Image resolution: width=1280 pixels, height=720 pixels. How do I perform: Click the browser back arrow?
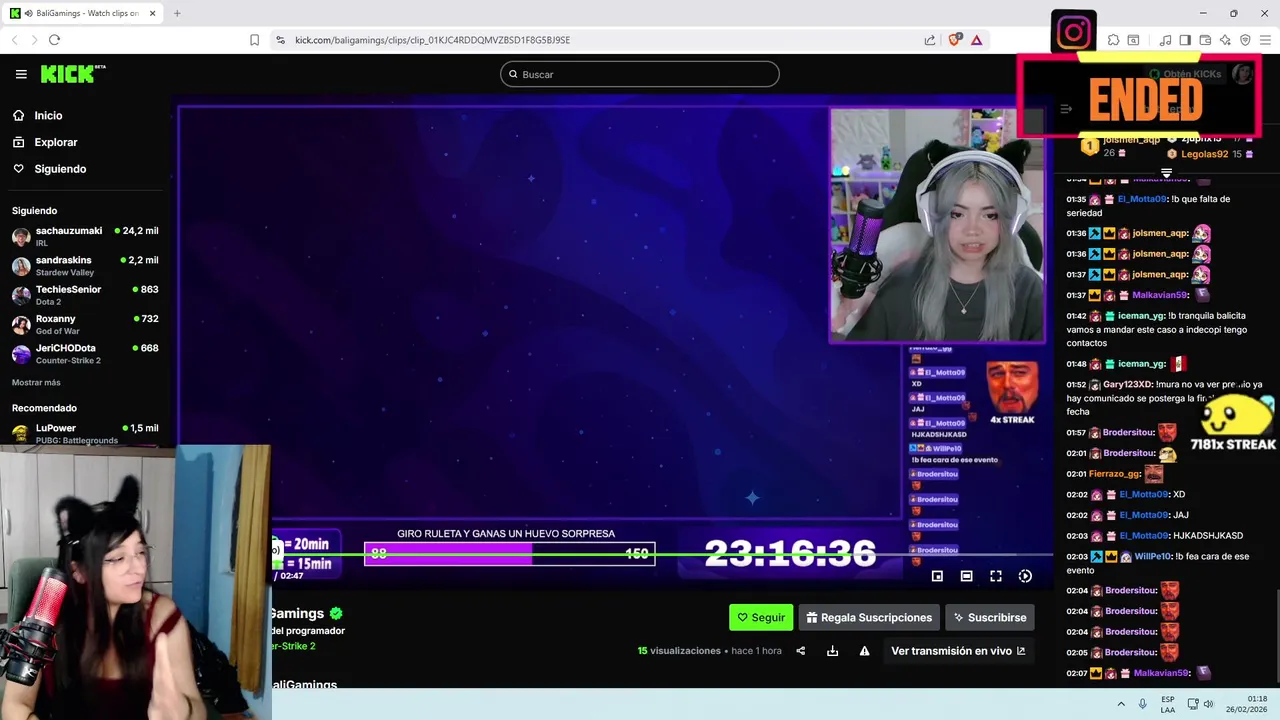(14, 40)
